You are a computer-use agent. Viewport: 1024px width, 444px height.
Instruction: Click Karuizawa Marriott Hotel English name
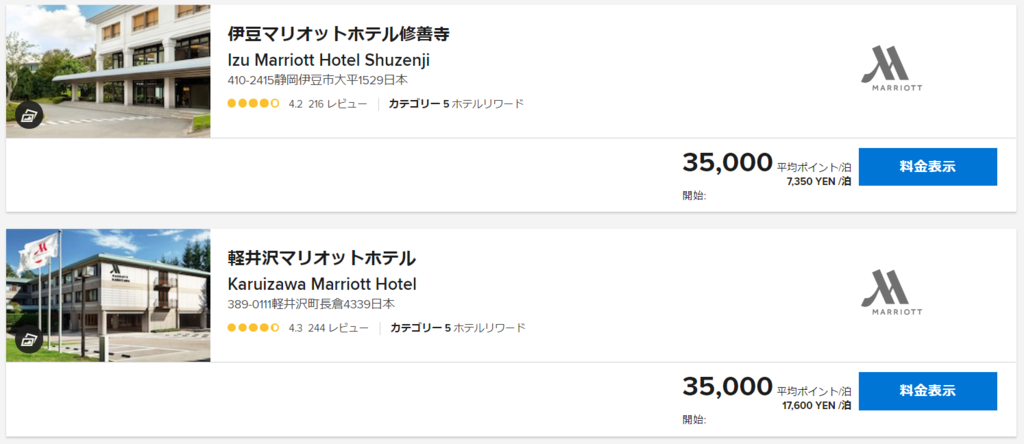tap(322, 284)
